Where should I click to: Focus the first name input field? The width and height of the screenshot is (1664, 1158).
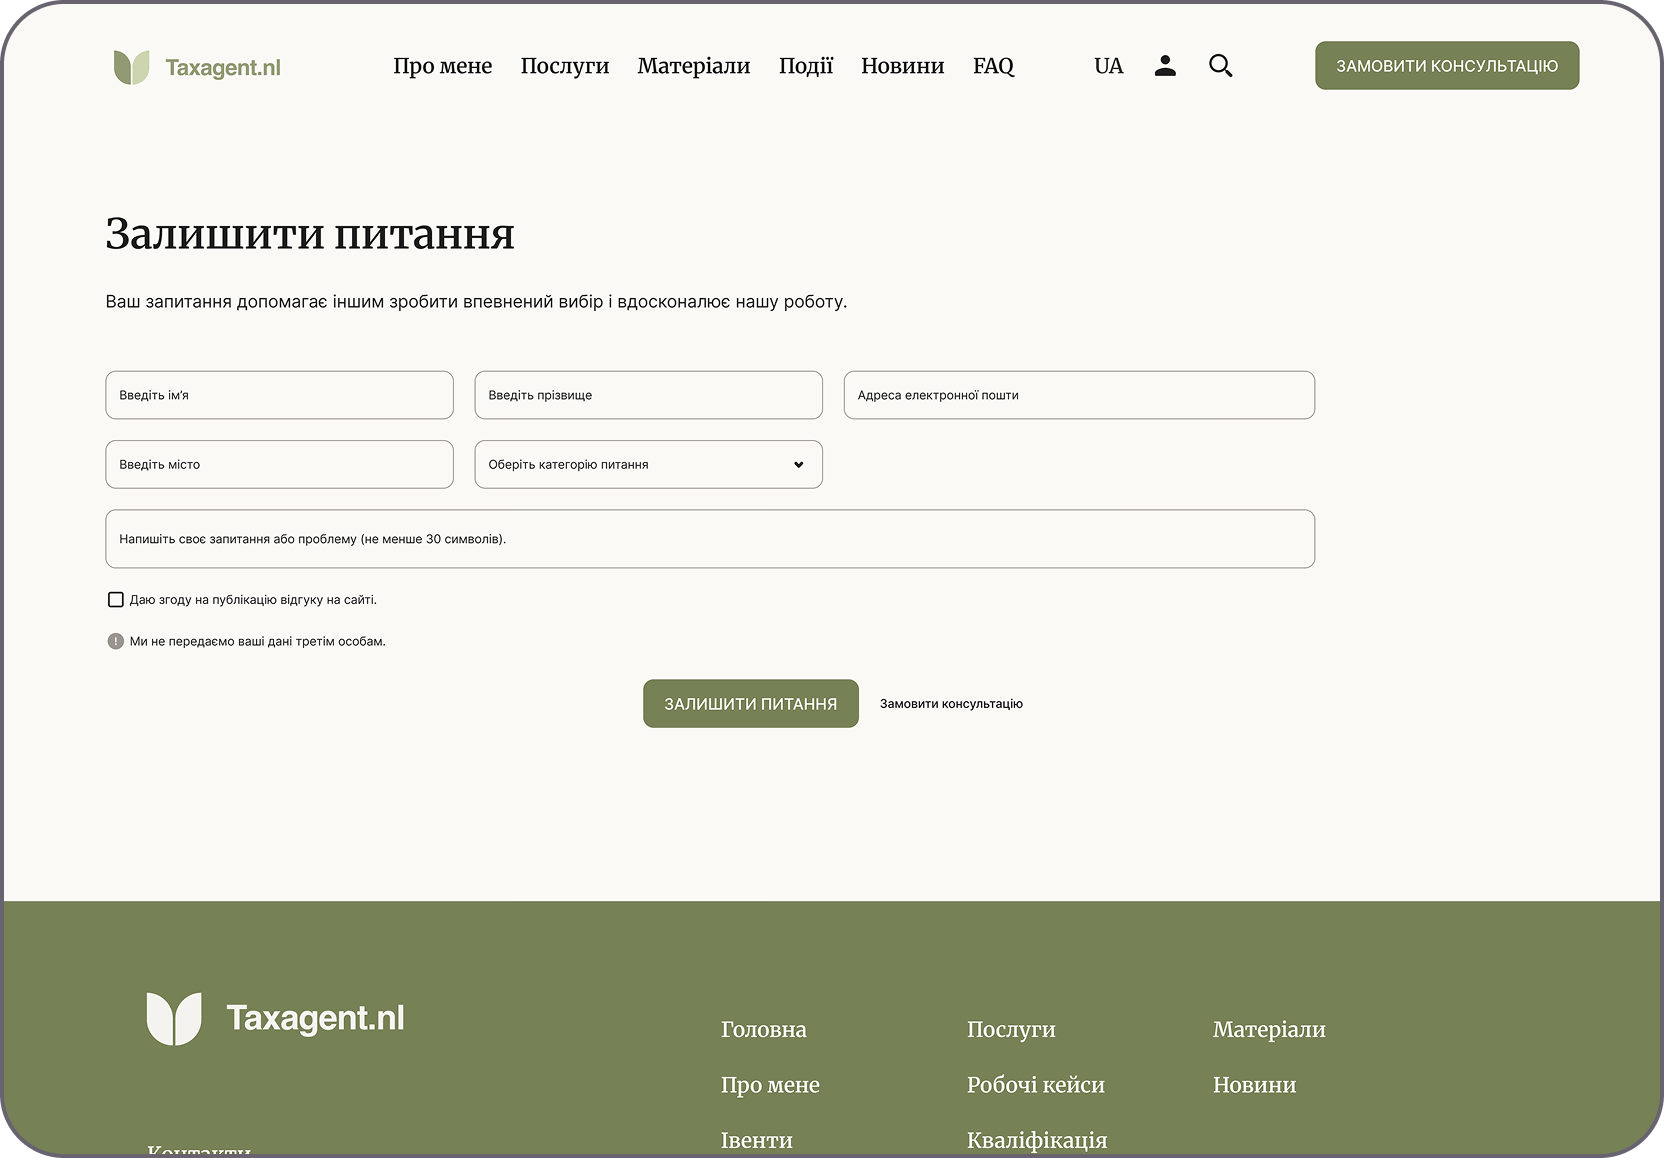click(x=279, y=395)
